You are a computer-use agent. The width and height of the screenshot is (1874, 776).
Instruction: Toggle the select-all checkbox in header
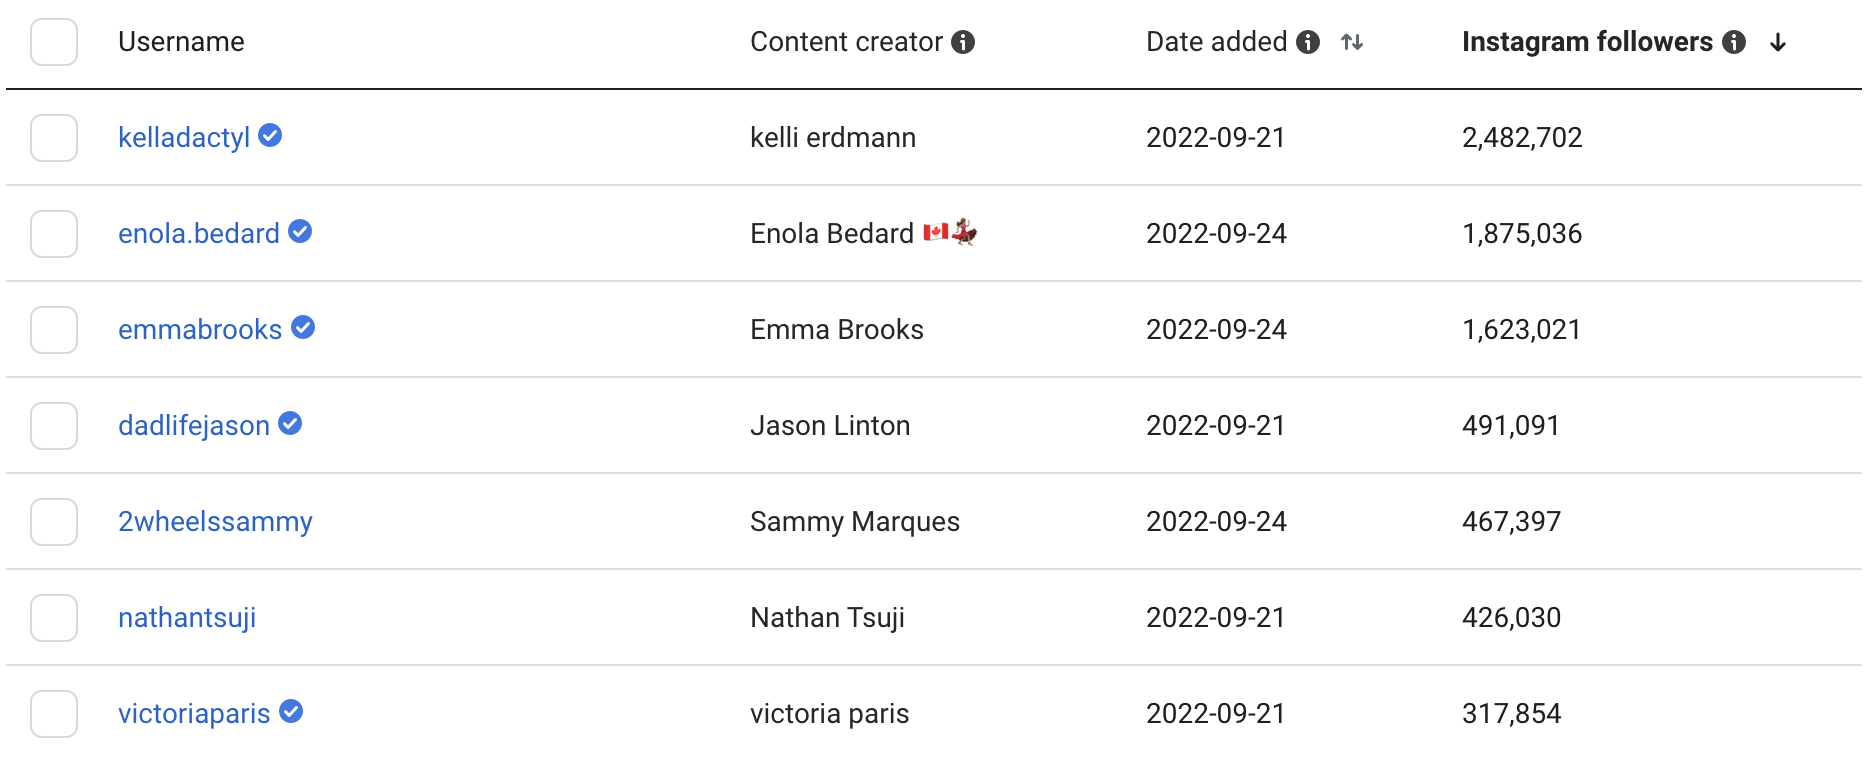coord(54,42)
